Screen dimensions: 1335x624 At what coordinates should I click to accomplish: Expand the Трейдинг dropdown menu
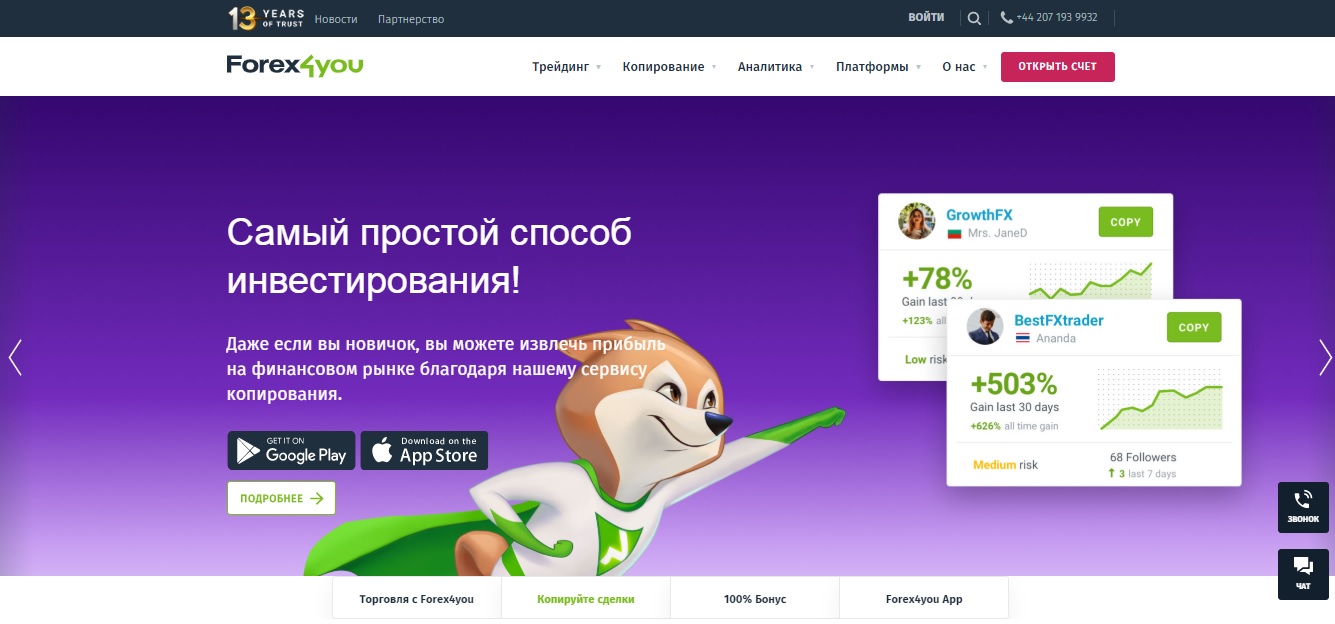coord(566,67)
